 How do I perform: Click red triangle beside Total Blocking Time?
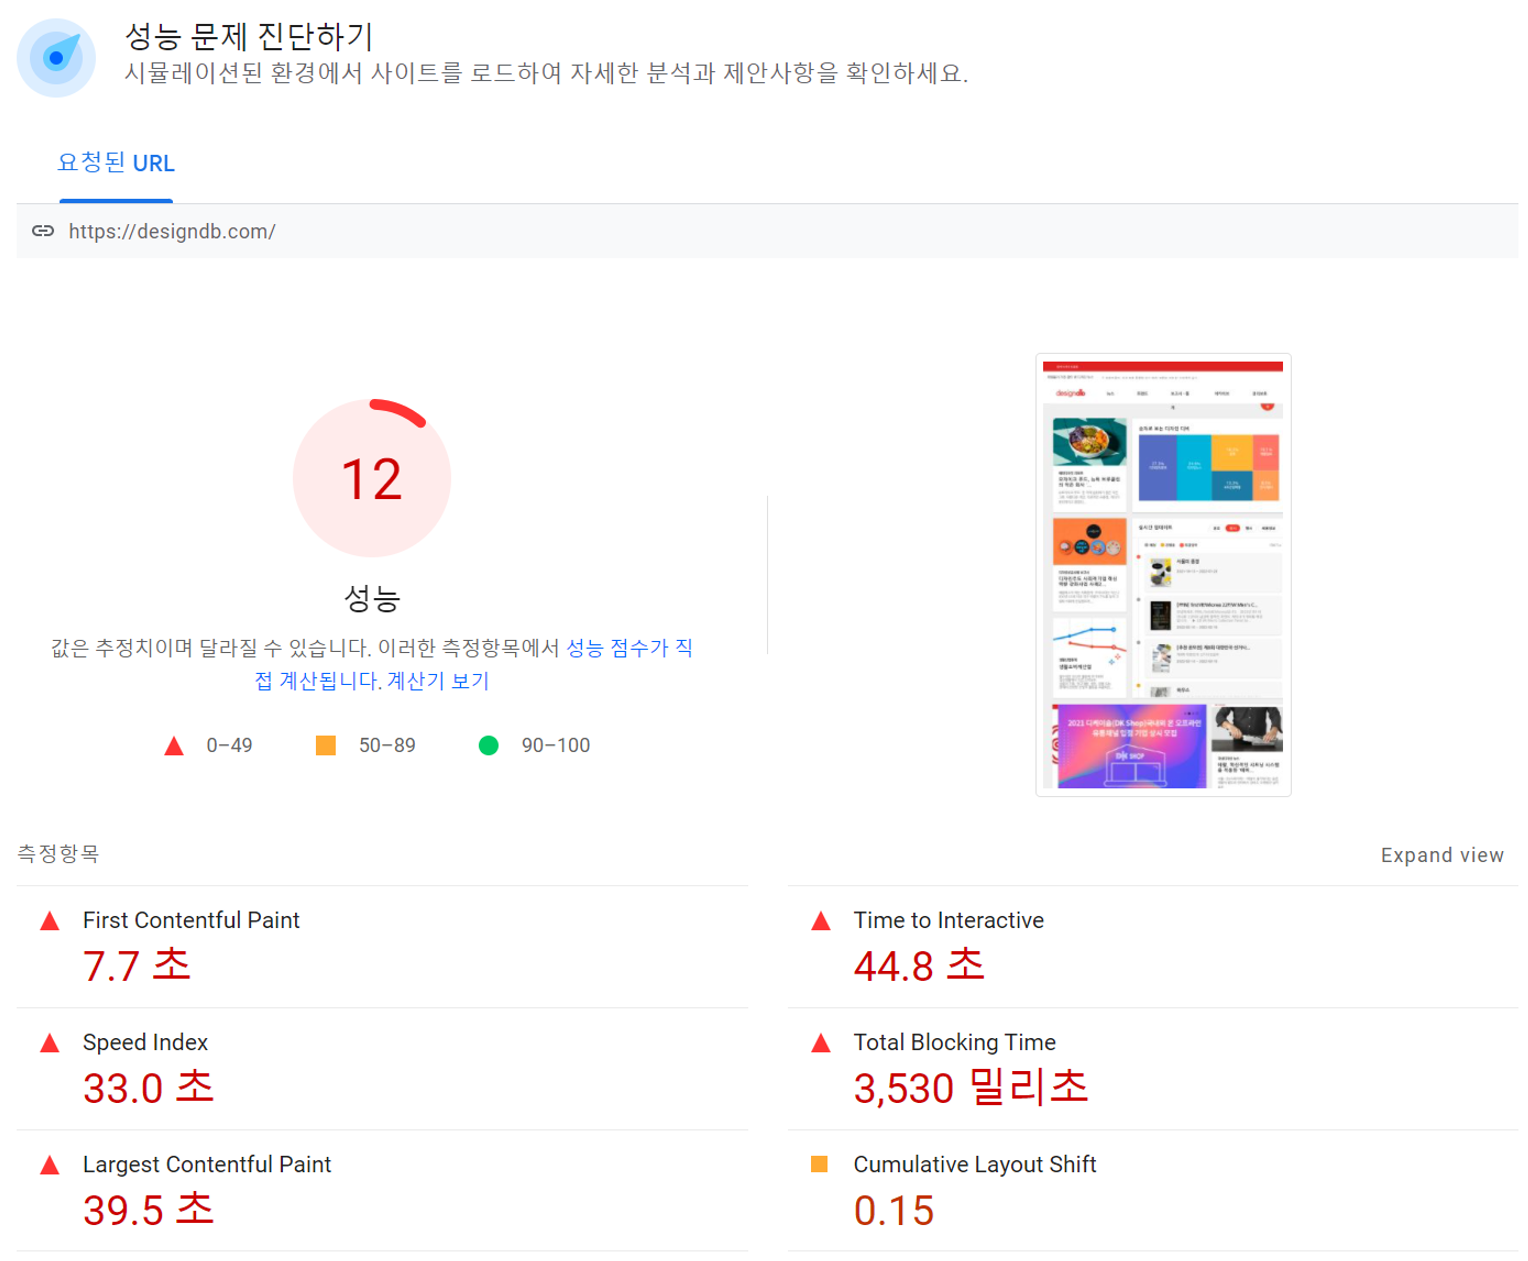[x=820, y=1043]
